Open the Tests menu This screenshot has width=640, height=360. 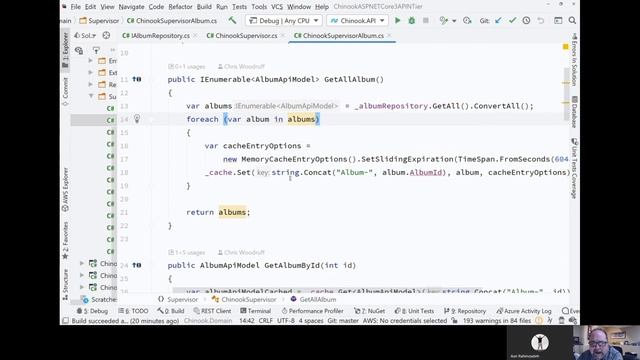pyautogui.click(x=239, y=7)
